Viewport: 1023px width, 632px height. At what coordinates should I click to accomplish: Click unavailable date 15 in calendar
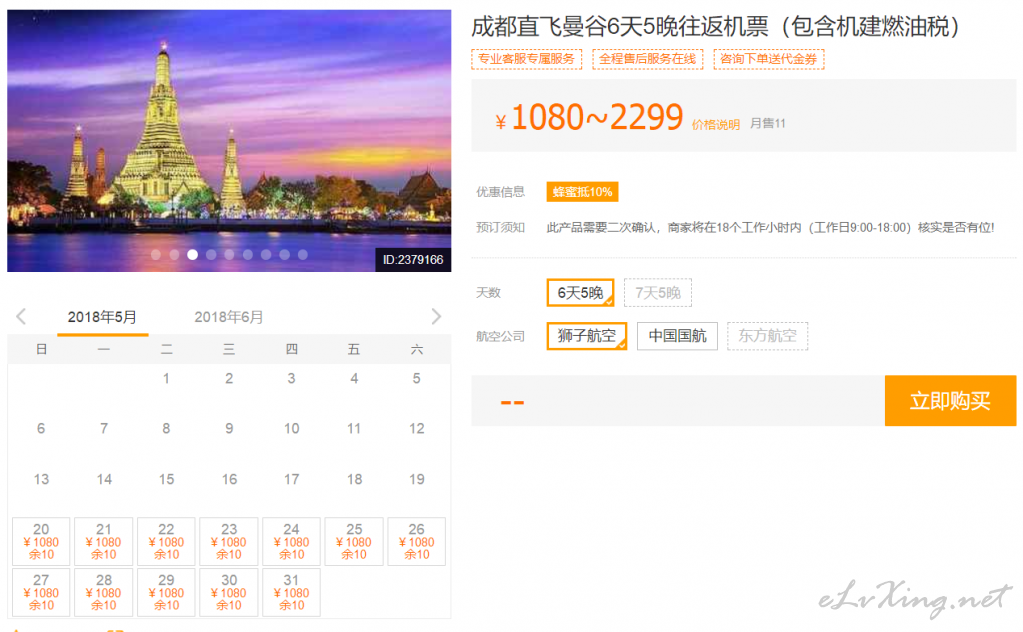(x=166, y=479)
